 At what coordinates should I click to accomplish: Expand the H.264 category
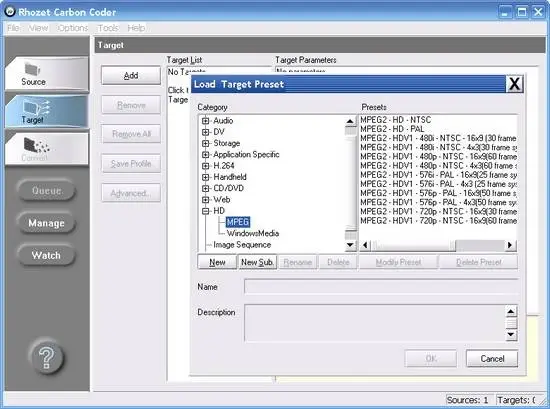(206, 166)
